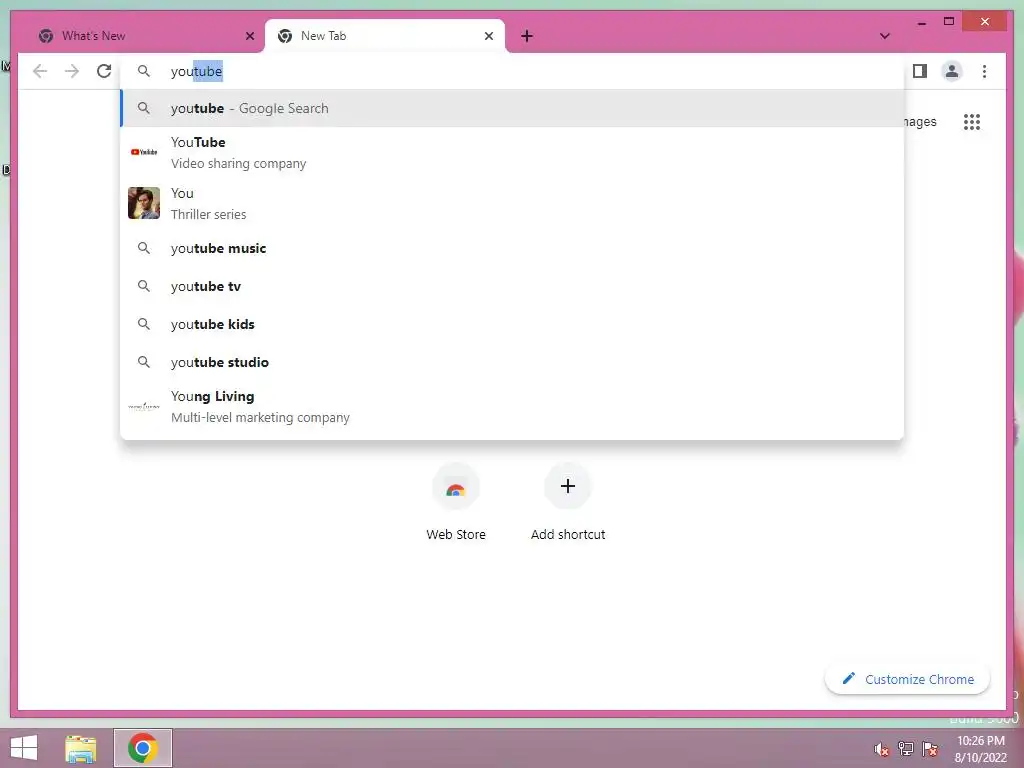
Task: Close the What's New tab
Action: [x=249, y=36]
